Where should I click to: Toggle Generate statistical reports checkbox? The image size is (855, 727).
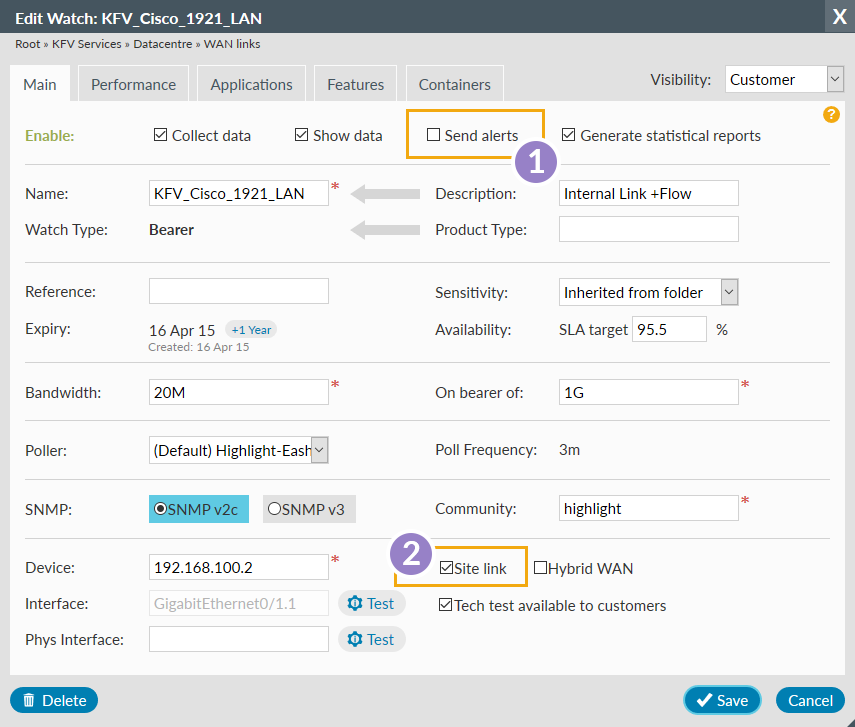568,135
